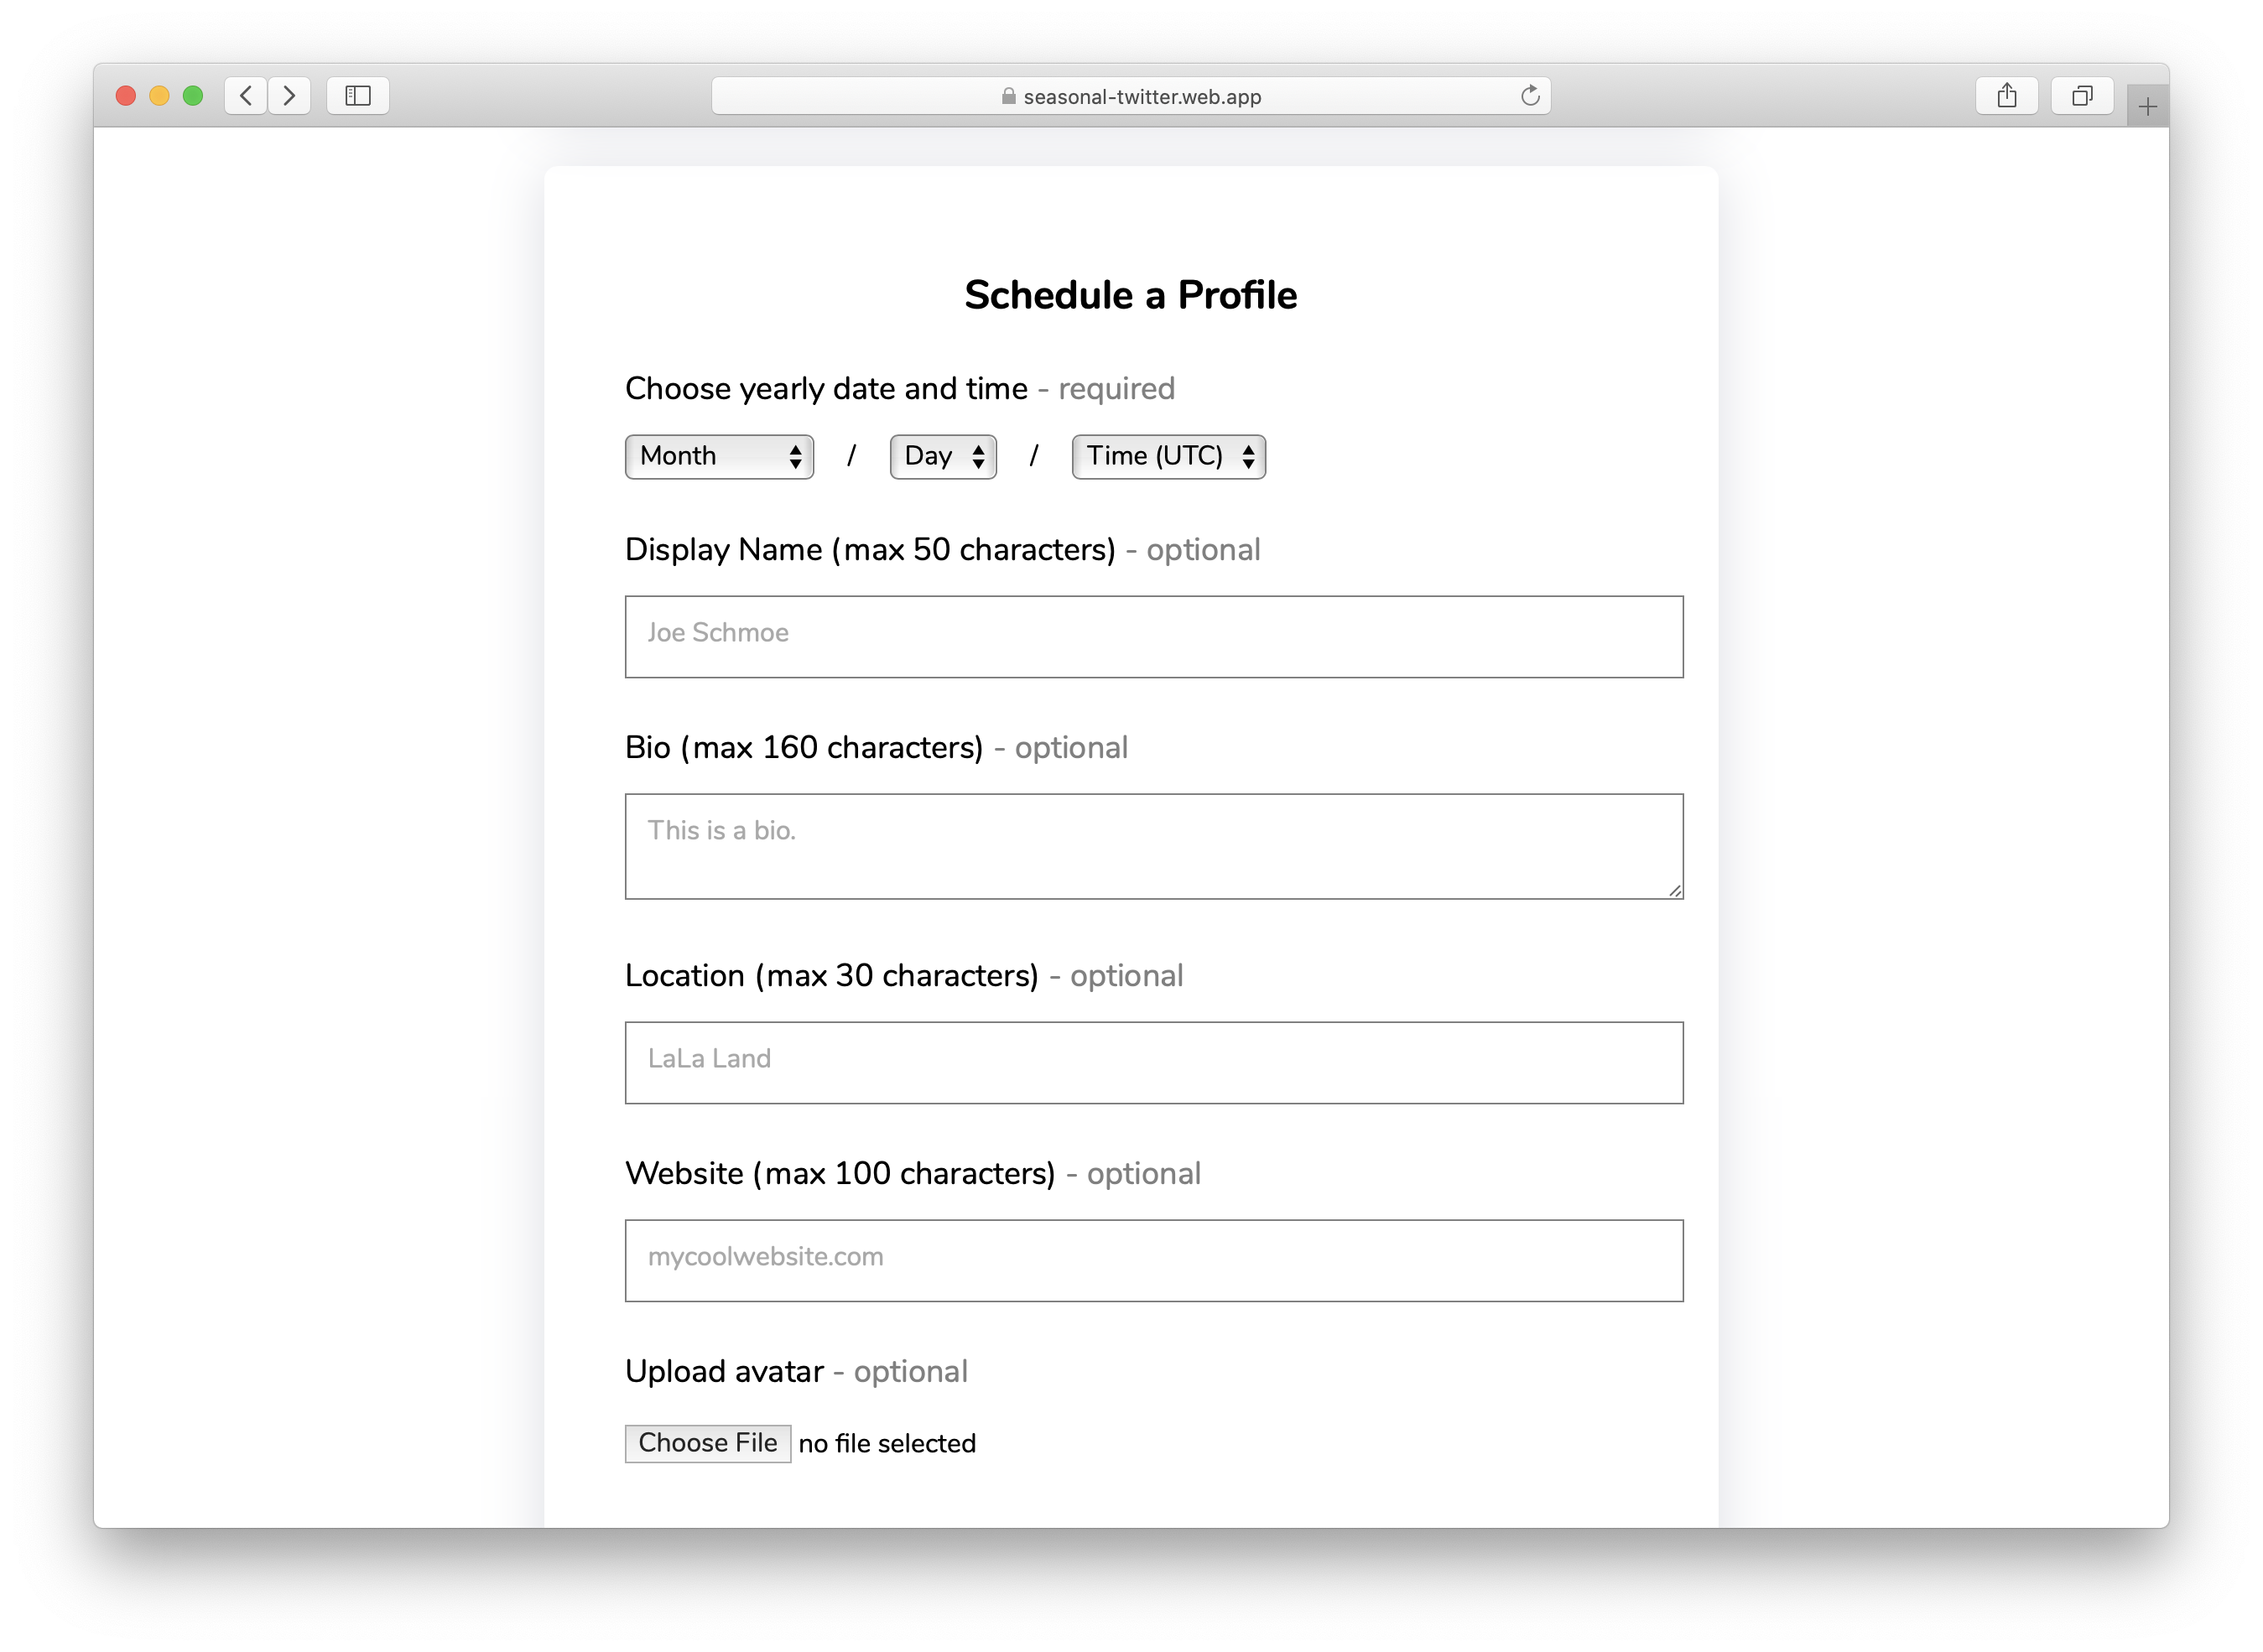Click the forward navigation arrow
This screenshot has width=2263, height=1652.
coord(291,96)
